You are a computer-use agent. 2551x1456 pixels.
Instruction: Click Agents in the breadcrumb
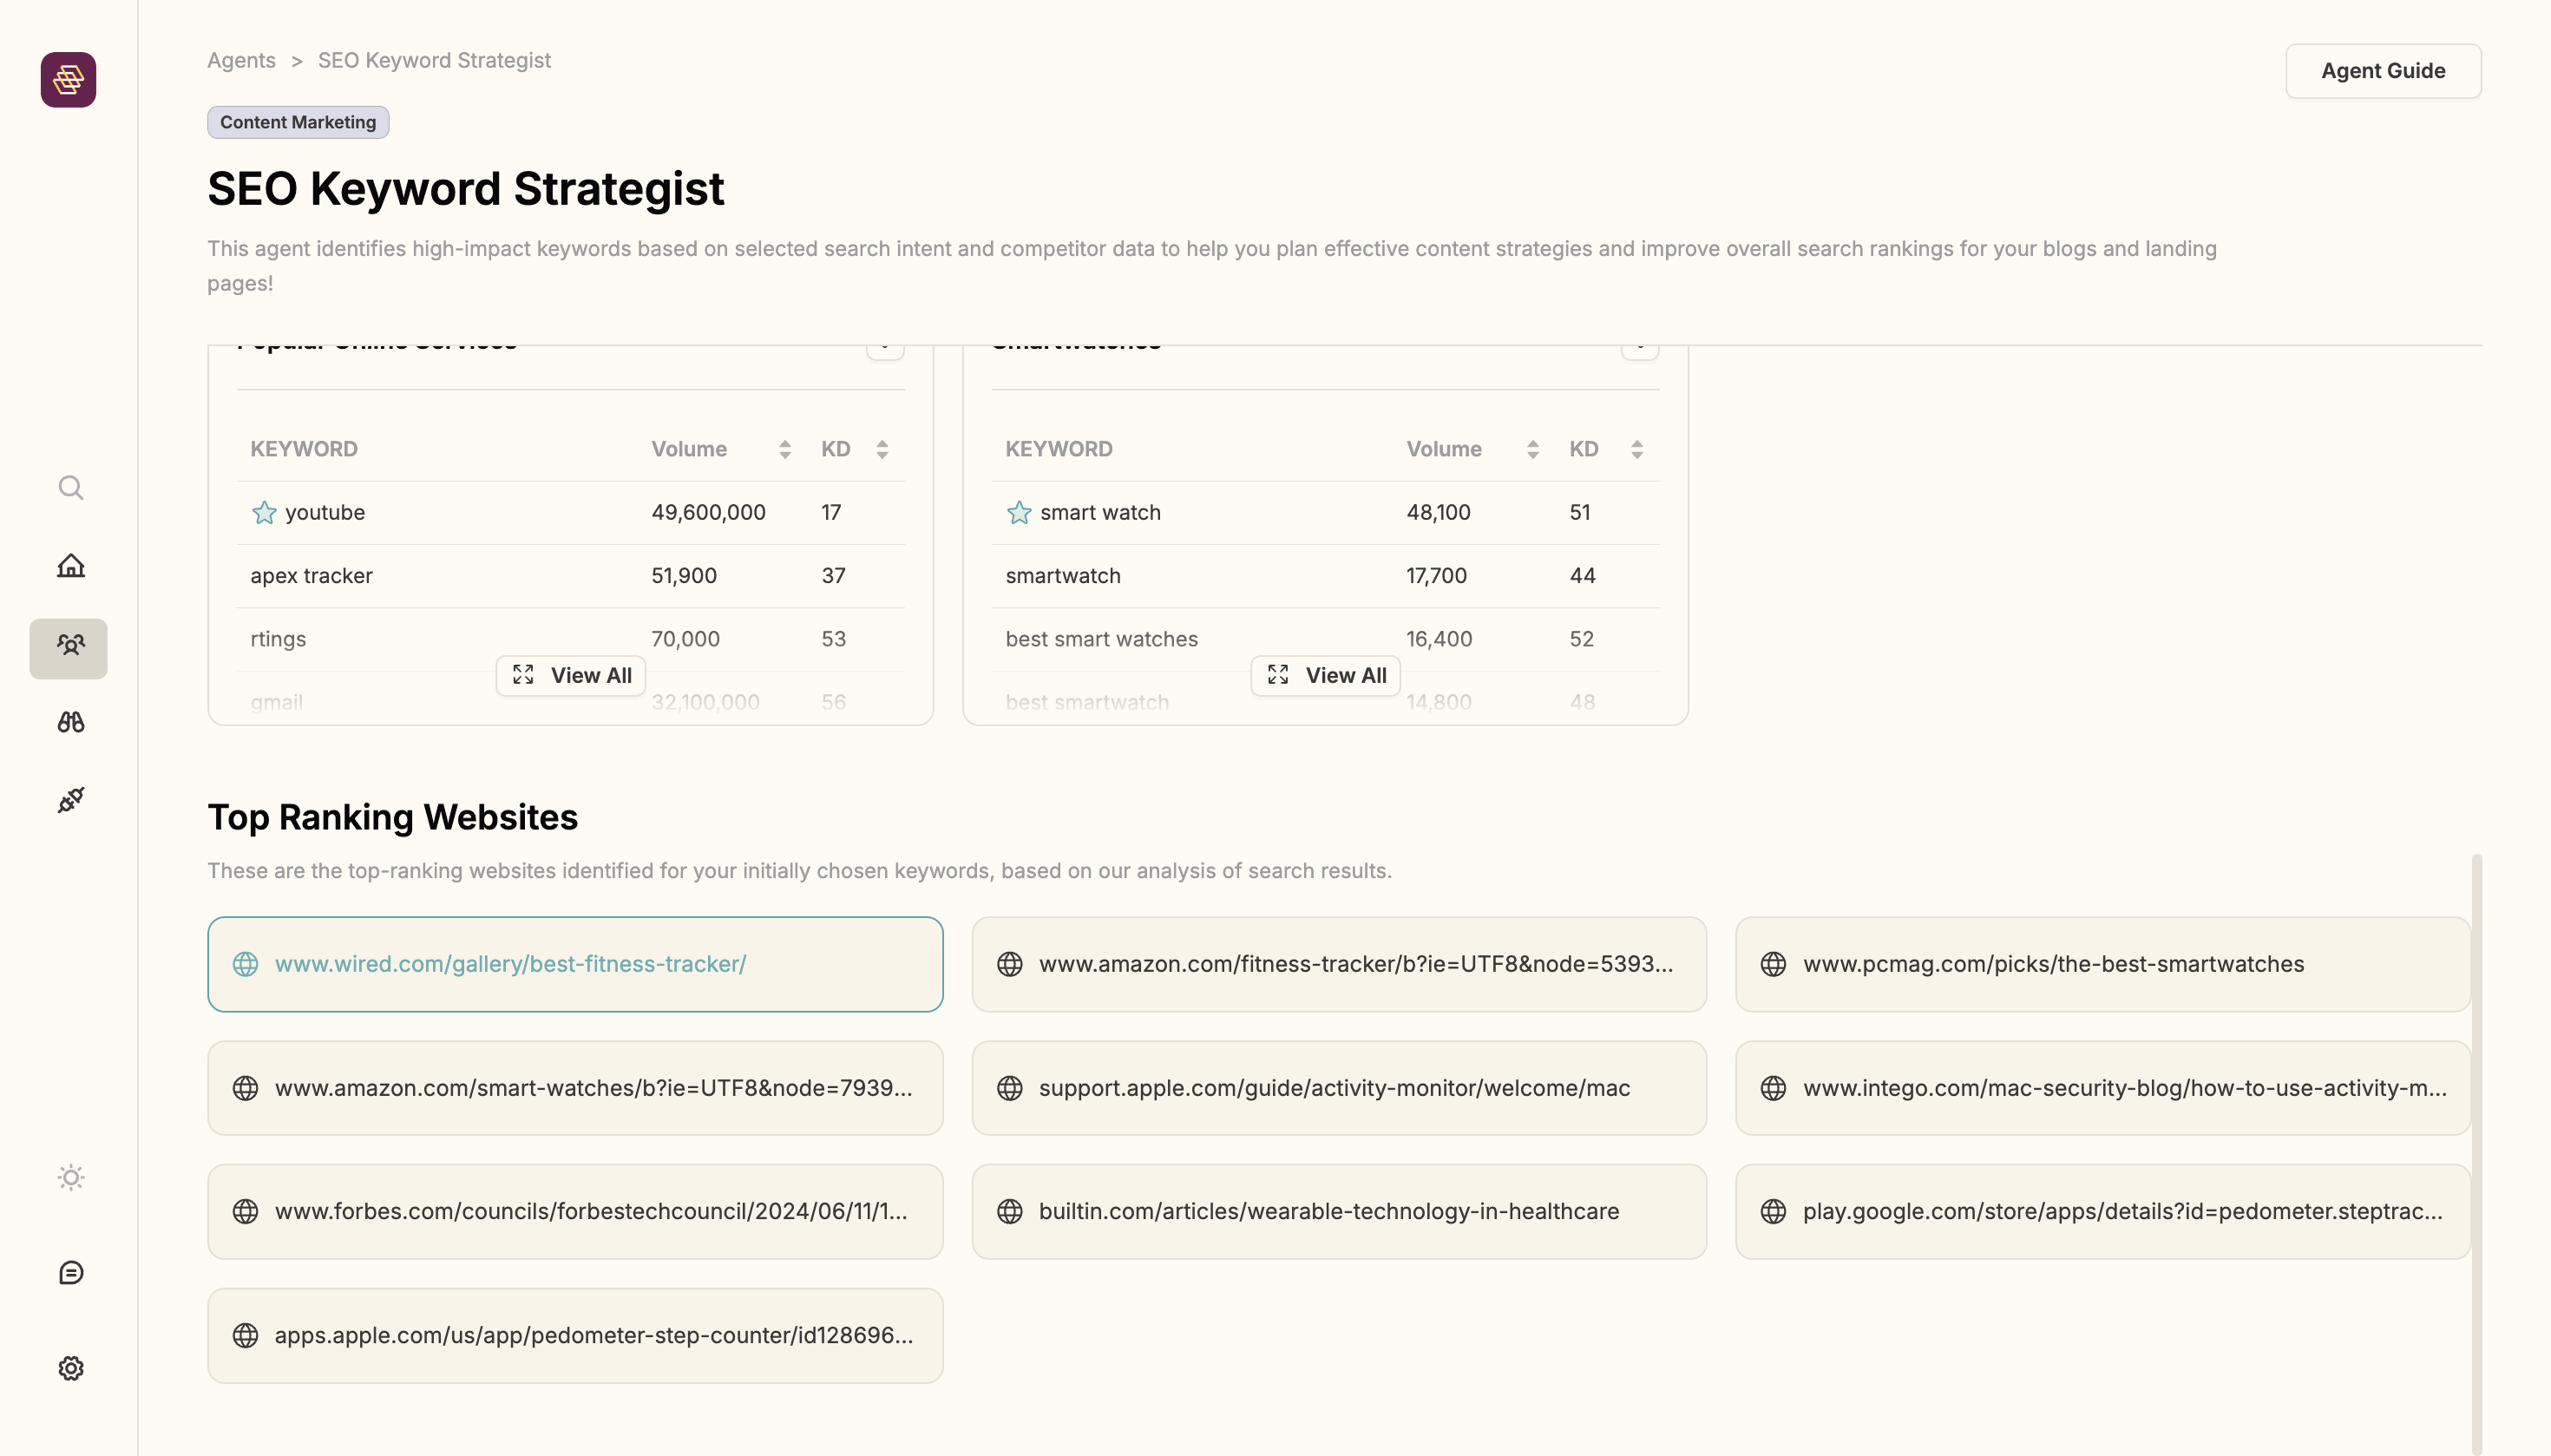241,60
